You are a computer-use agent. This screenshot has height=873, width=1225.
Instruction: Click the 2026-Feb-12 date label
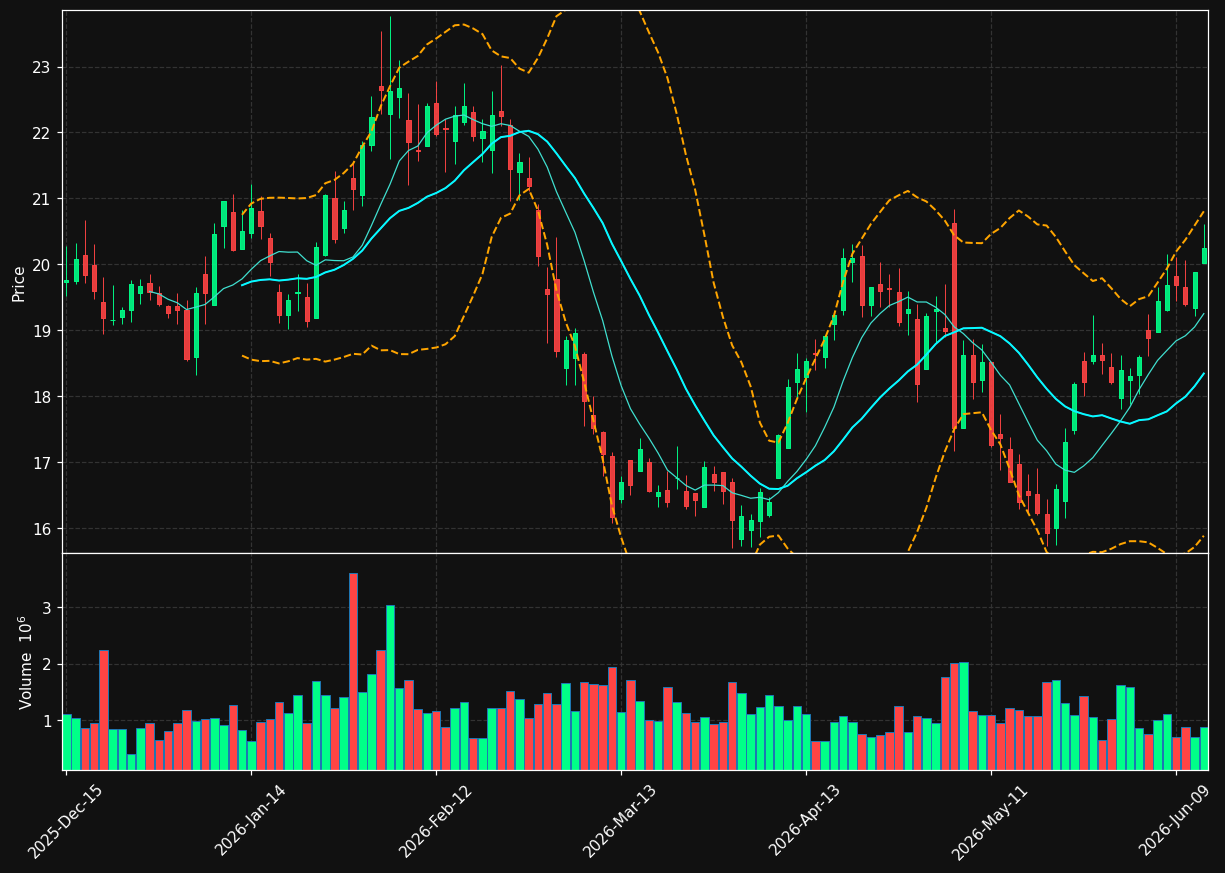point(435,821)
